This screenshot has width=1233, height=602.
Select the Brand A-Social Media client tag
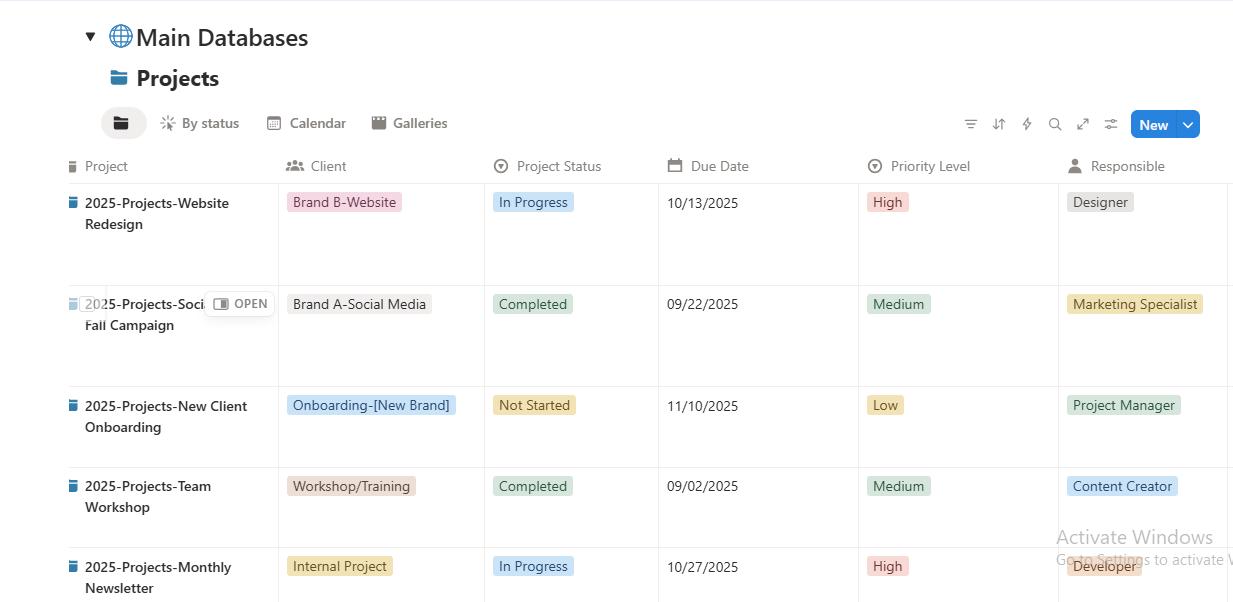coord(359,304)
